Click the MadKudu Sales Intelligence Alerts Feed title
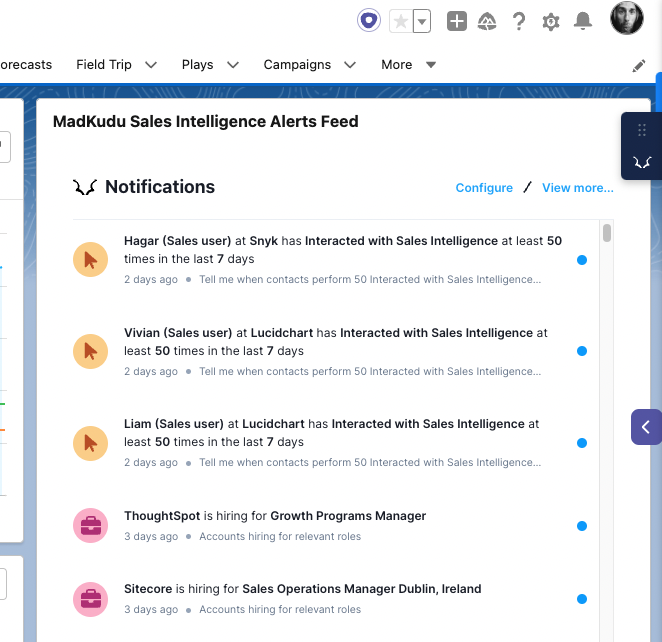The height and width of the screenshot is (642, 662). 206,122
